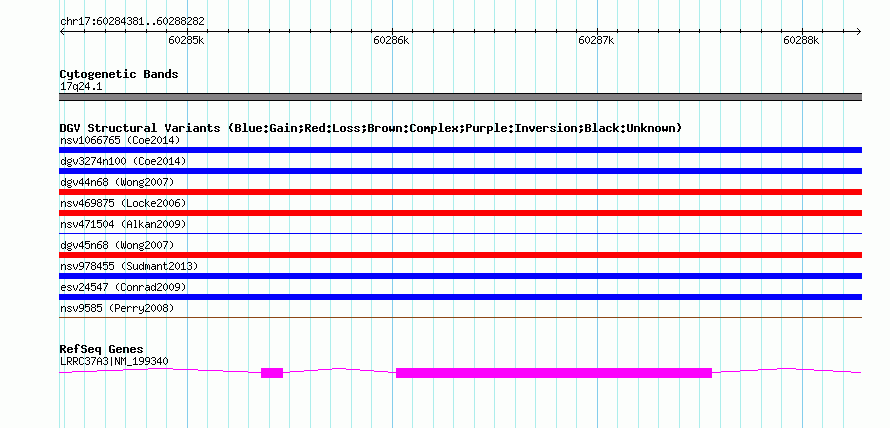The height and width of the screenshot is (428, 890).
Task: Click the right arrowhead of the ruler
Action: [859, 31]
